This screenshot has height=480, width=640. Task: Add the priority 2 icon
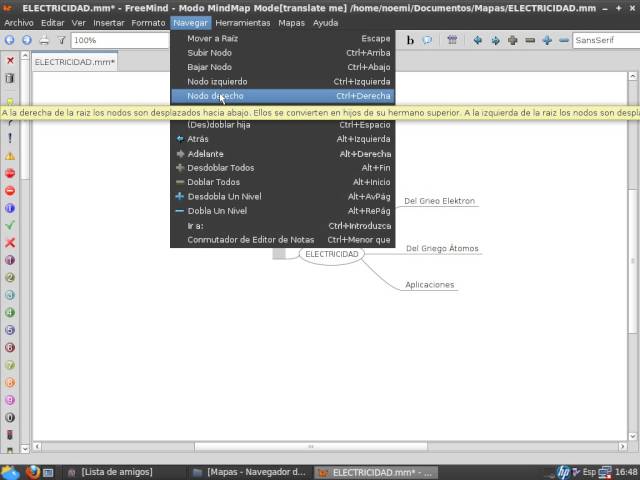tap(10, 278)
